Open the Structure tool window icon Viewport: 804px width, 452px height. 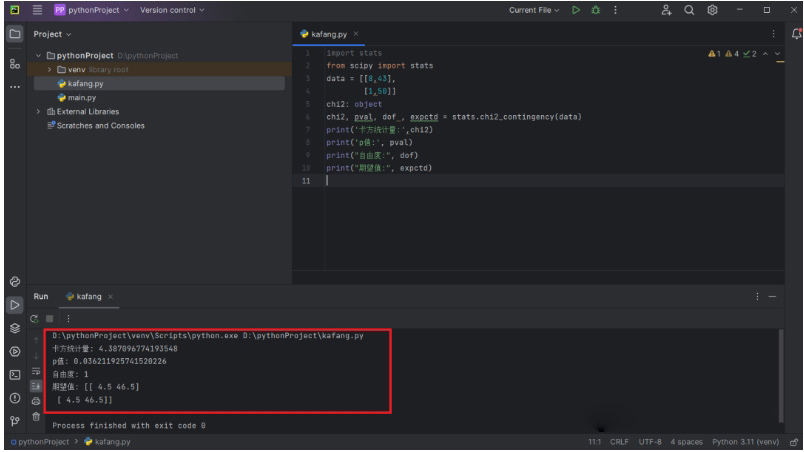[x=14, y=62]
